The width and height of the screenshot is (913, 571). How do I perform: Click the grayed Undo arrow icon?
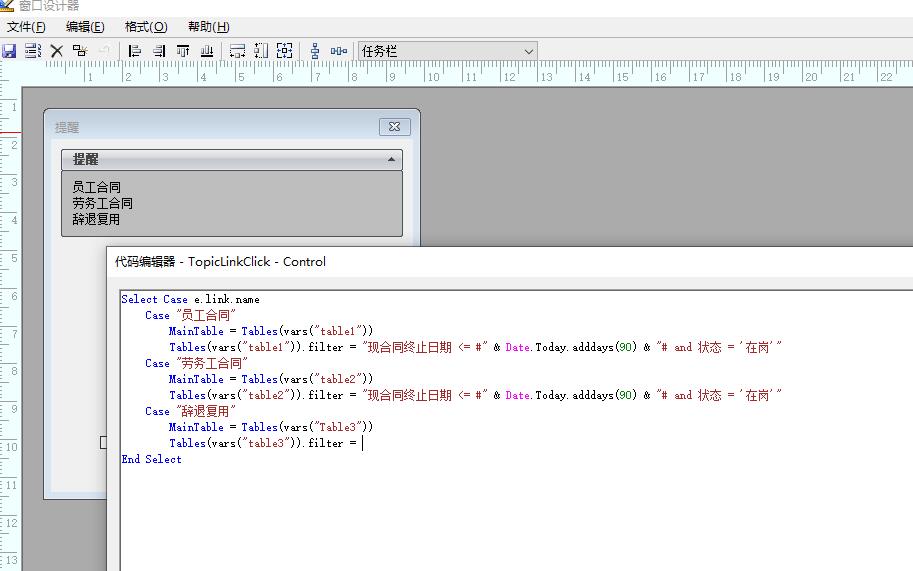104,50
